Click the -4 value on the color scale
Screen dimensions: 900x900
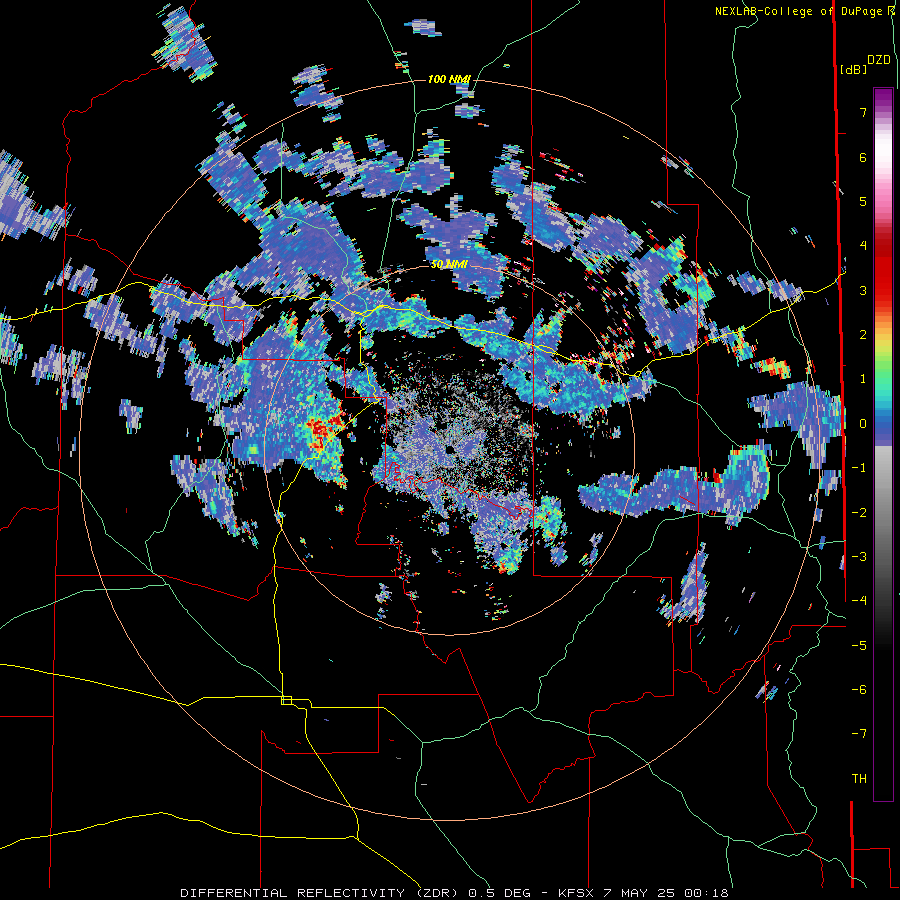coord(859,601)
